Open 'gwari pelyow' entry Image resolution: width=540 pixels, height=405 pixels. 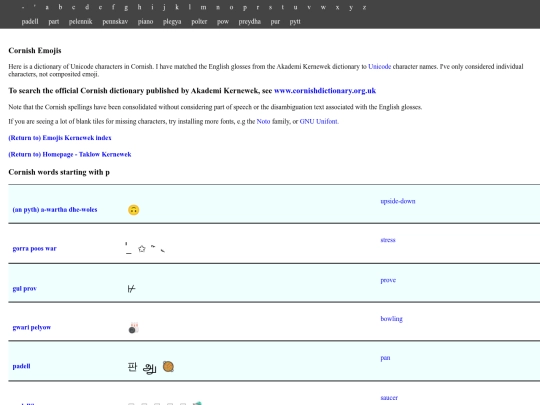pyautogui.click(x=32, y=327)
